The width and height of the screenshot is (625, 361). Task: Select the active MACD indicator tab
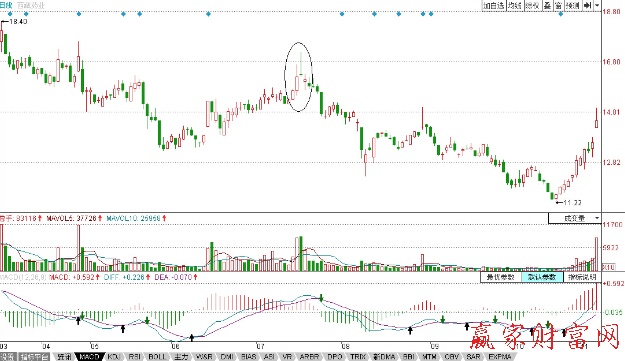(x=89, y=357)
